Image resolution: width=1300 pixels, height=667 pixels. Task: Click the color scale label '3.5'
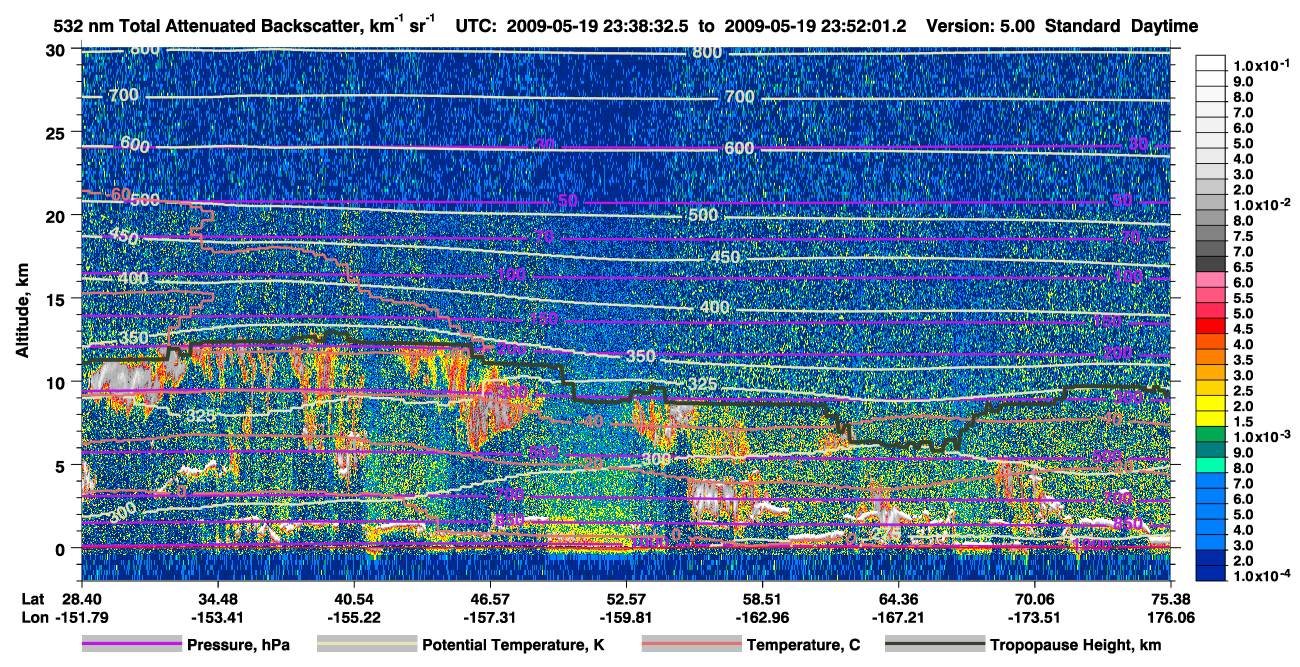[1245, 360]
